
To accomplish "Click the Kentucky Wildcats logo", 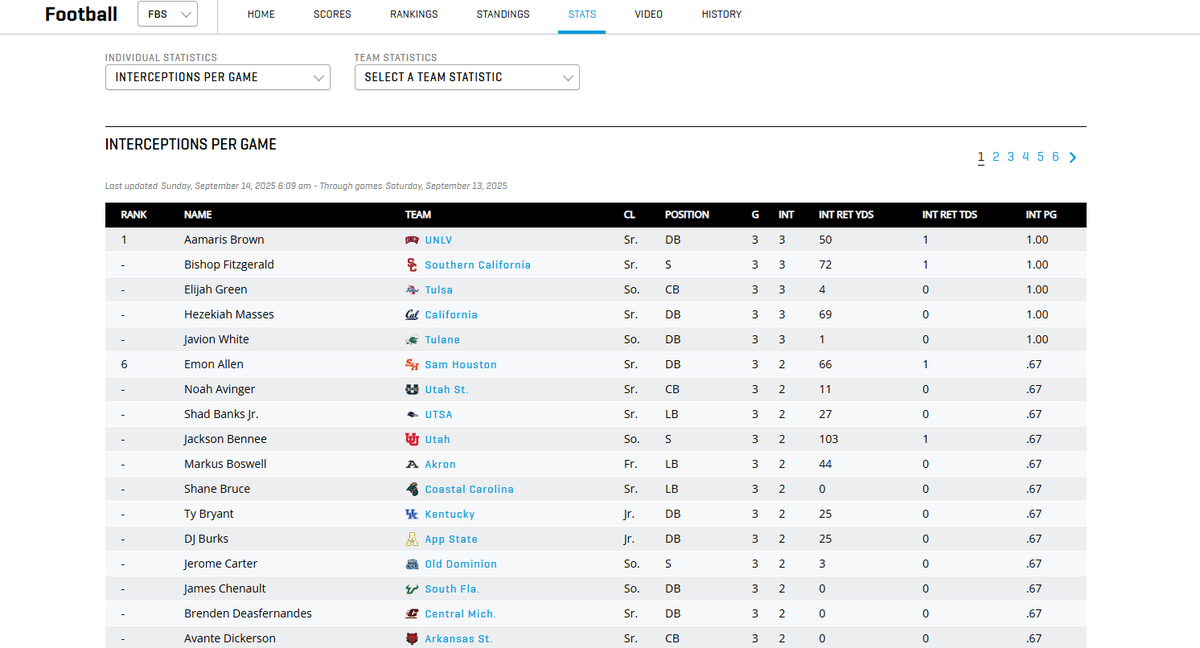I will (411, 513).
